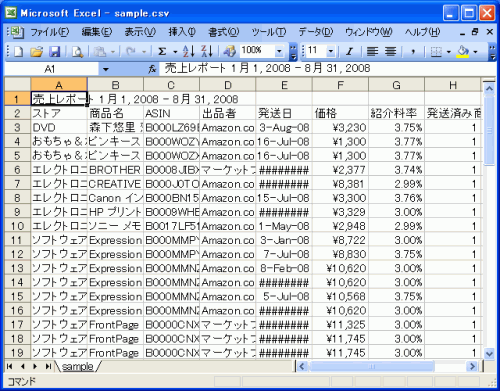
Task: Restore the workbook window inside Excel
Action: click(x=475, y=32)
